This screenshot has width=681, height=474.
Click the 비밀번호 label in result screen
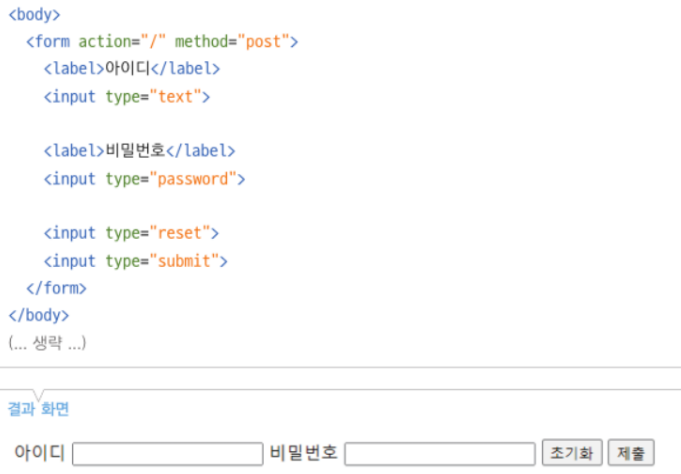[x=304, y=453]
